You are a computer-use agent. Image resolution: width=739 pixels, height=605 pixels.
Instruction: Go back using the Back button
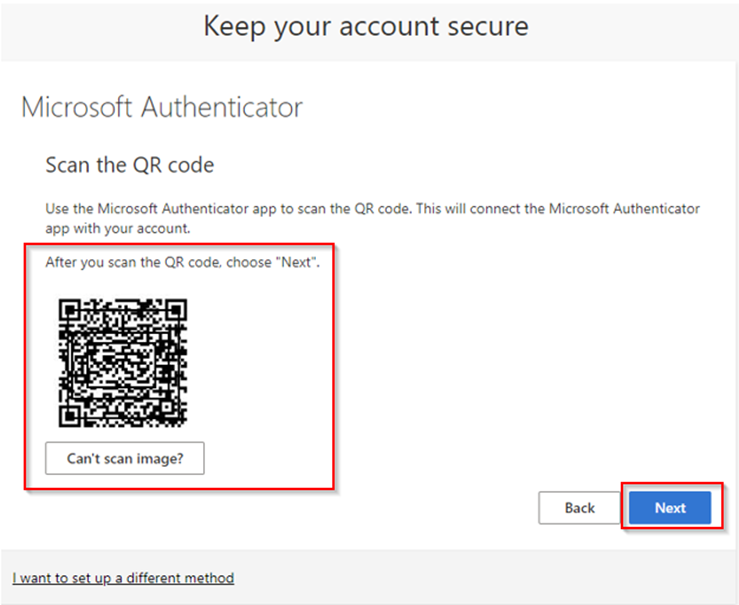(579, 508)
